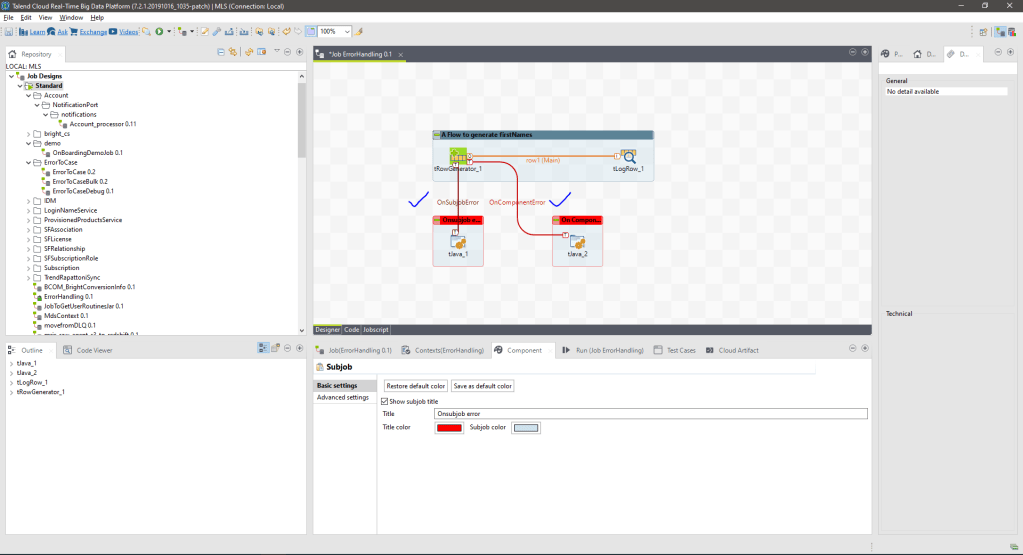This screenshot has height=555, width=1023.
Task: Click the subjob Title text field
Action: coord(650,413)
